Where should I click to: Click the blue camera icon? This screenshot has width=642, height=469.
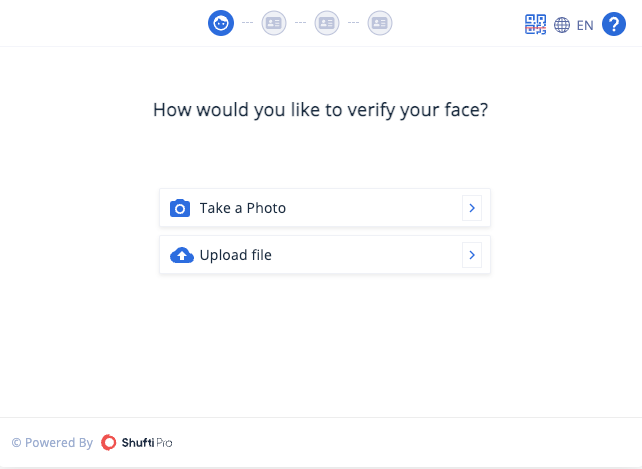(x=180, y=208)
